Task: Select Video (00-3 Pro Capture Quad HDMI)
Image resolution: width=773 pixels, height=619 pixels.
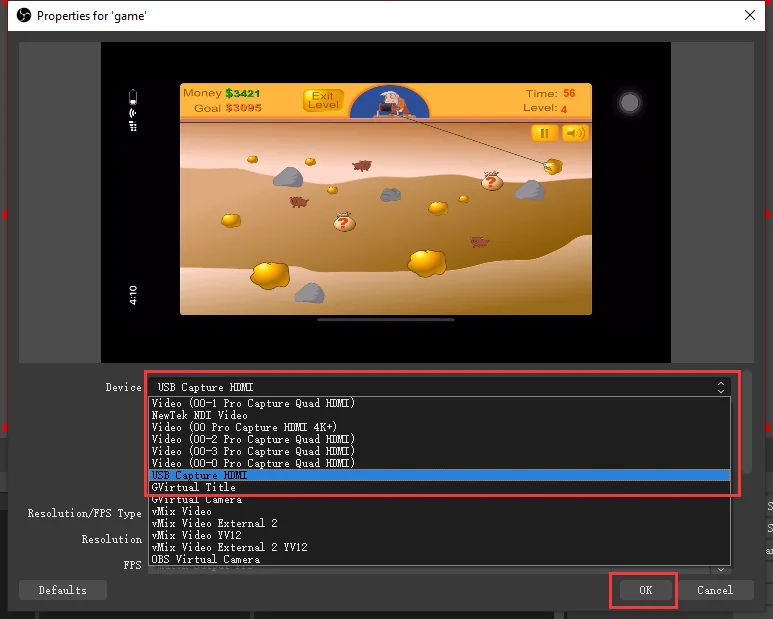Action: 439,451
